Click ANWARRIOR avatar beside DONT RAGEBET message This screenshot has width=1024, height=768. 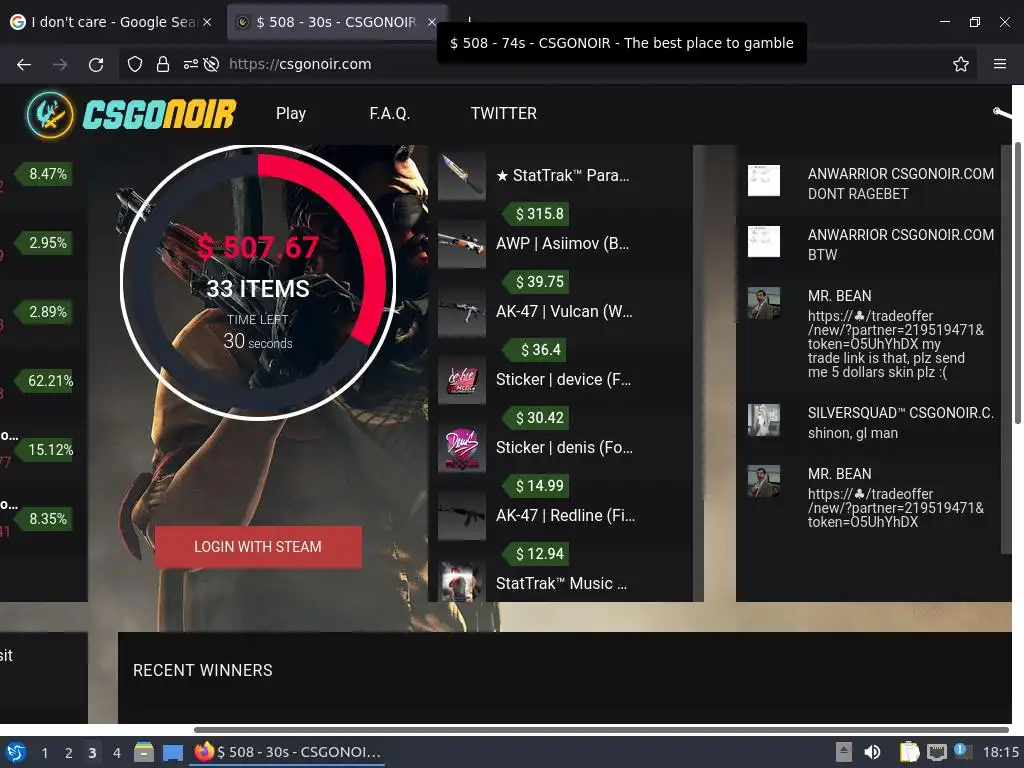[763, 180]
